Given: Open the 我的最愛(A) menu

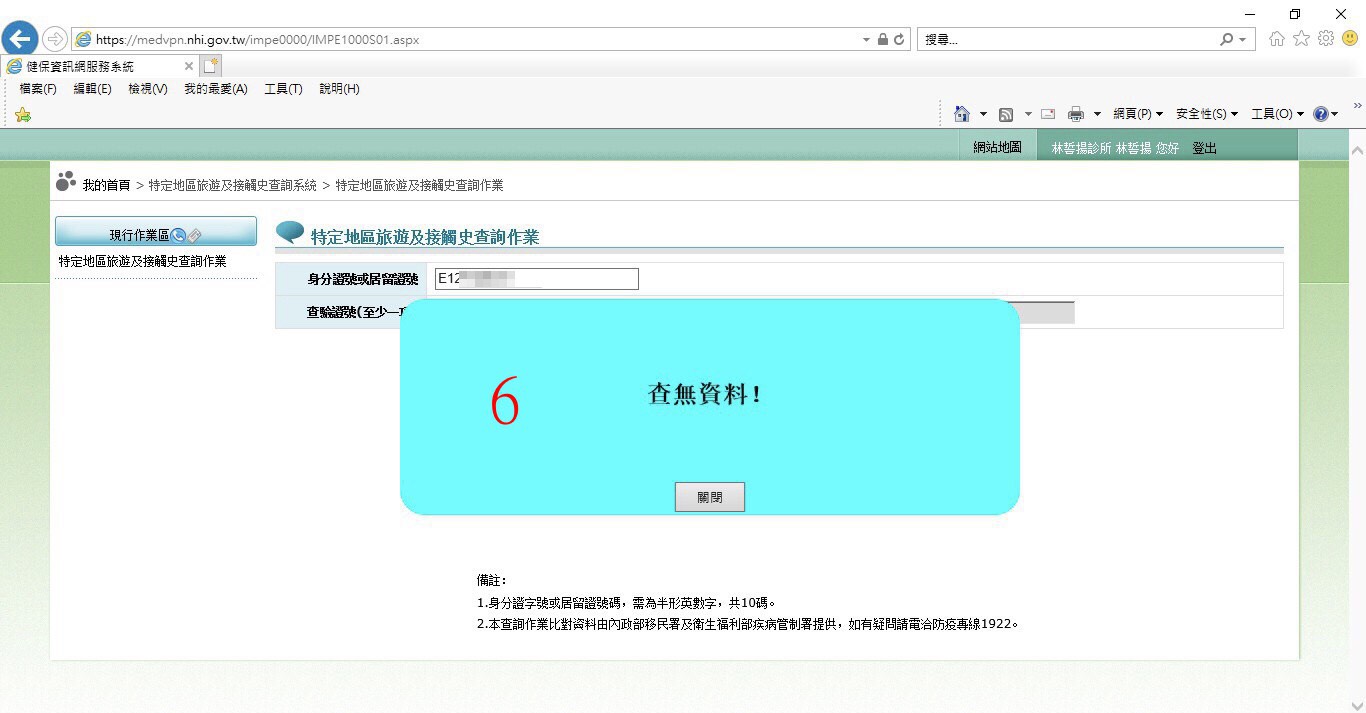Looking at the screenshot, I should (215, 89).
